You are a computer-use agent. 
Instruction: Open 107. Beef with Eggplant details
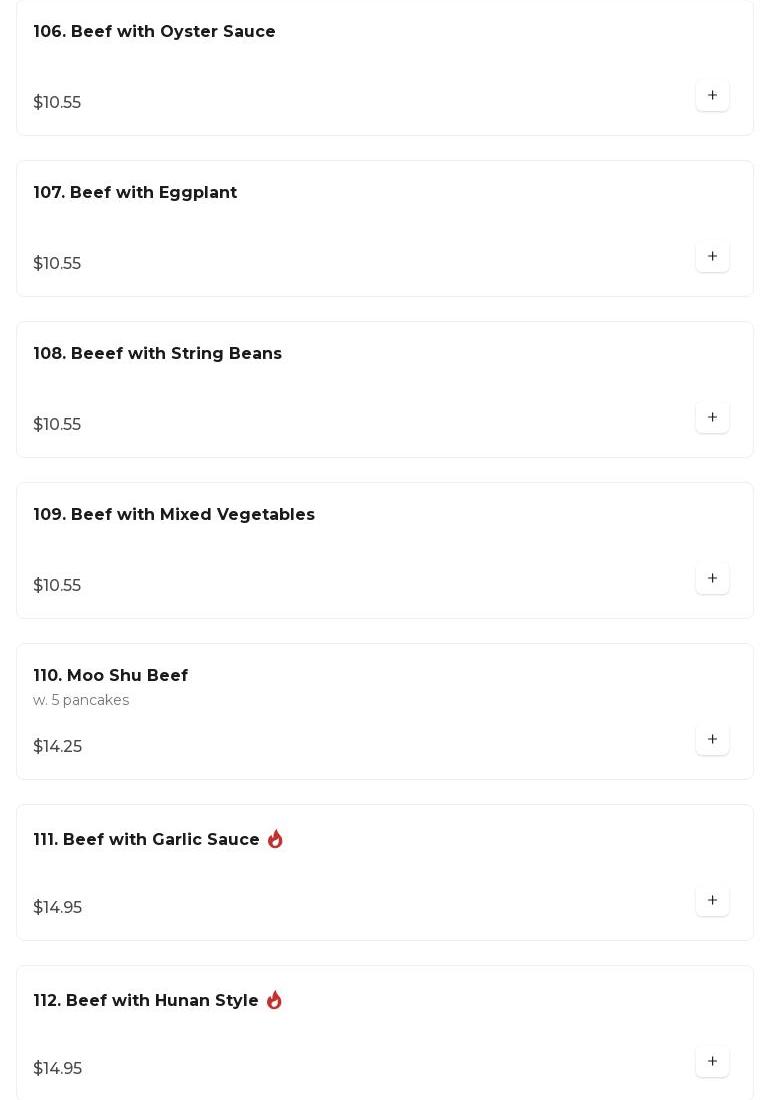135,193
